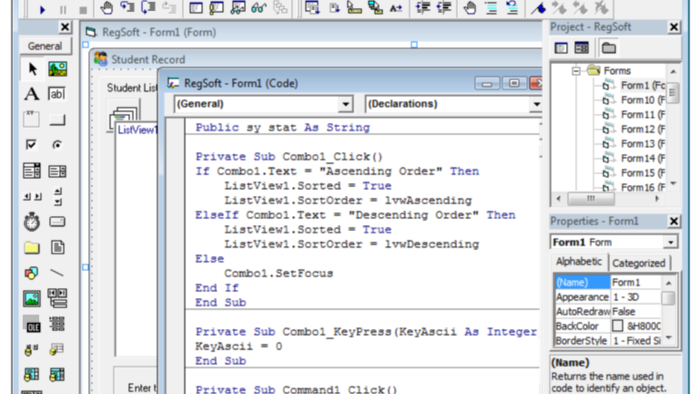The width and height of the screenshot is (700, 394).
Task: Click the 'Combo1.SetFocus' code line
Action: 279,273
